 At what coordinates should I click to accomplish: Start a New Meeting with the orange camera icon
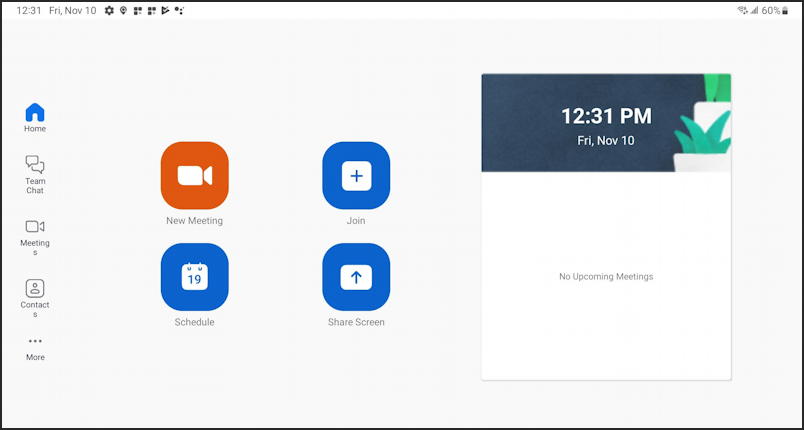194,175
